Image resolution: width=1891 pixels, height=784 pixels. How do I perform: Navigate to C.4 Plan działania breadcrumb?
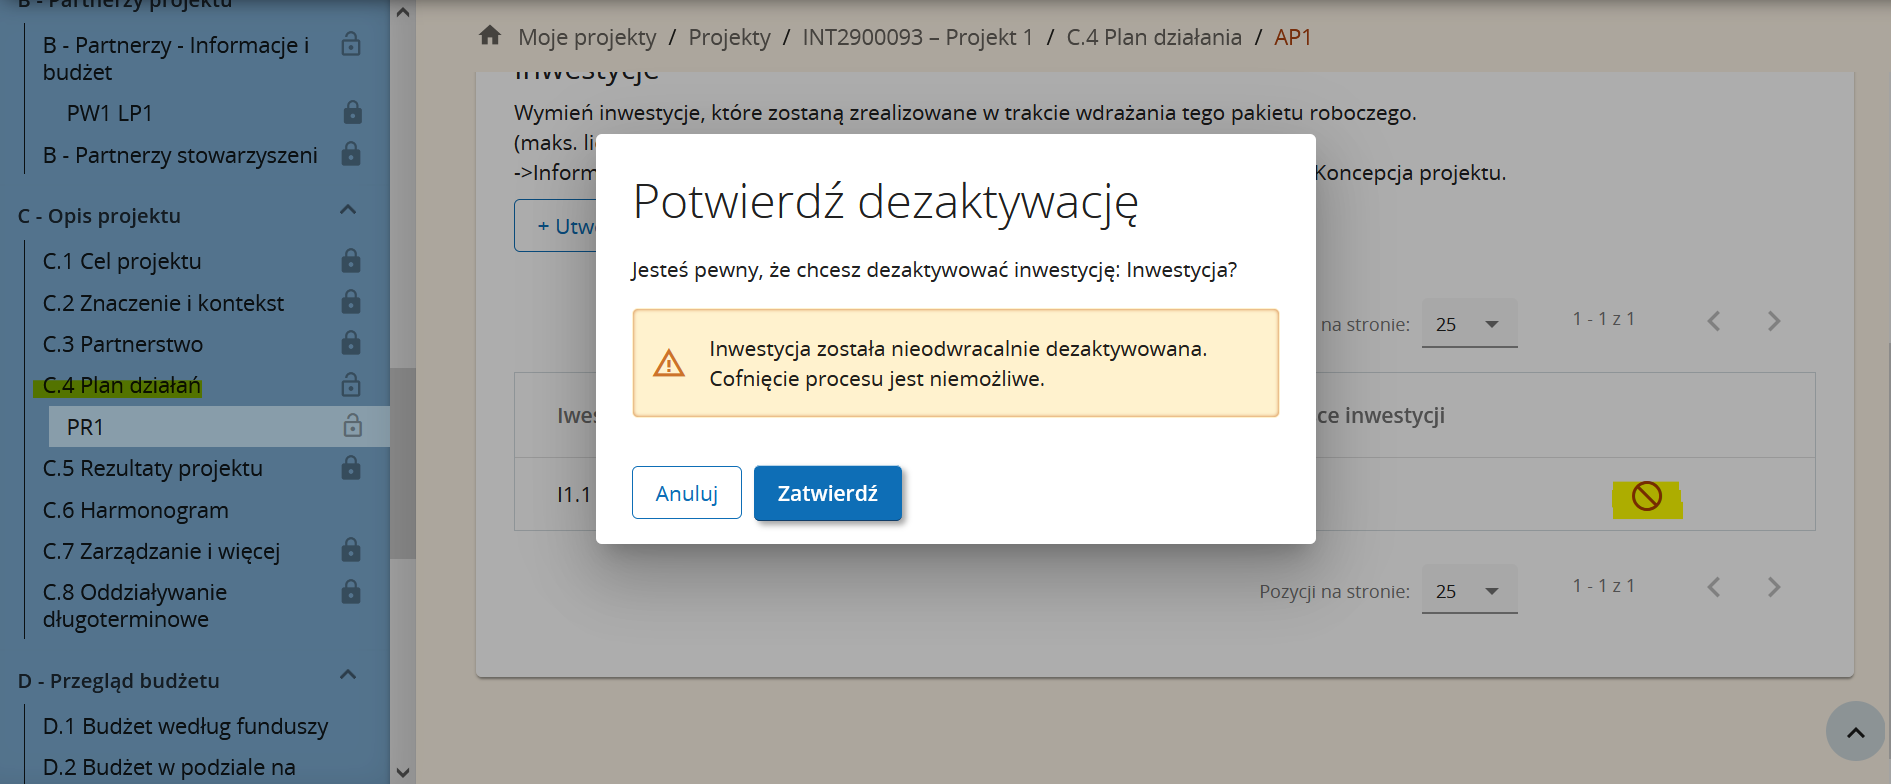point(1153,37)
